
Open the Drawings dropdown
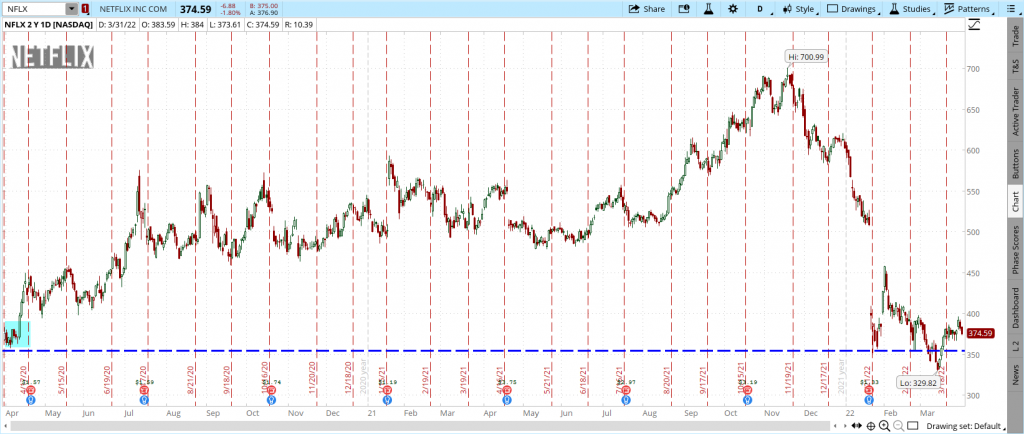click(x=854, y=9)
